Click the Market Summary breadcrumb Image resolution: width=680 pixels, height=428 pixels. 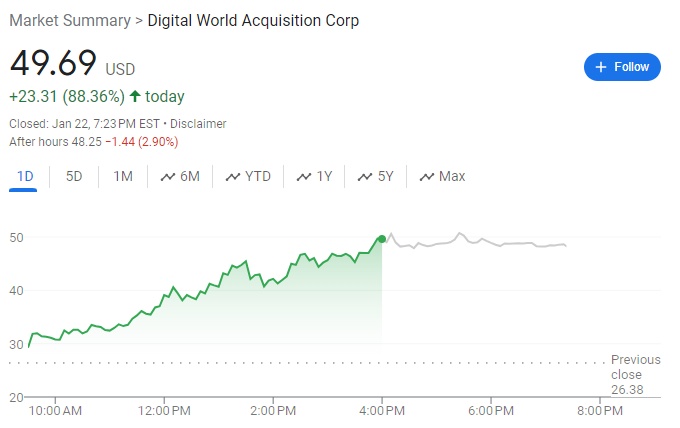[69, 21]
